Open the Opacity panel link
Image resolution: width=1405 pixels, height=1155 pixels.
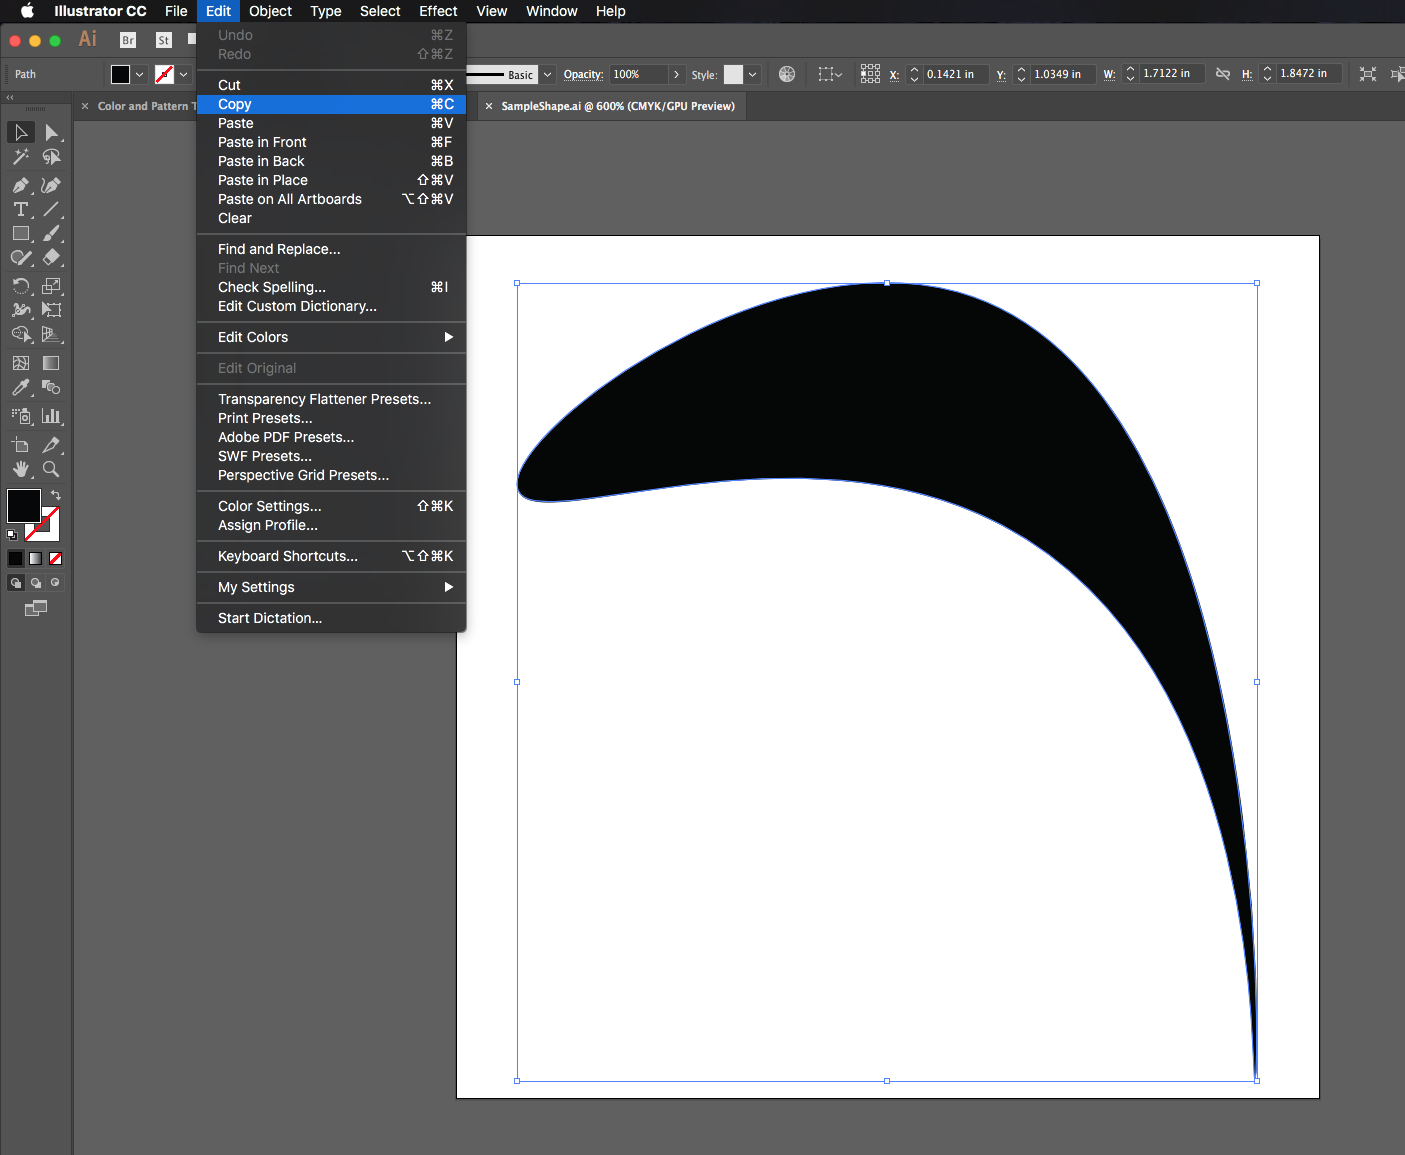pyautogui.click(x=583, y=74)
